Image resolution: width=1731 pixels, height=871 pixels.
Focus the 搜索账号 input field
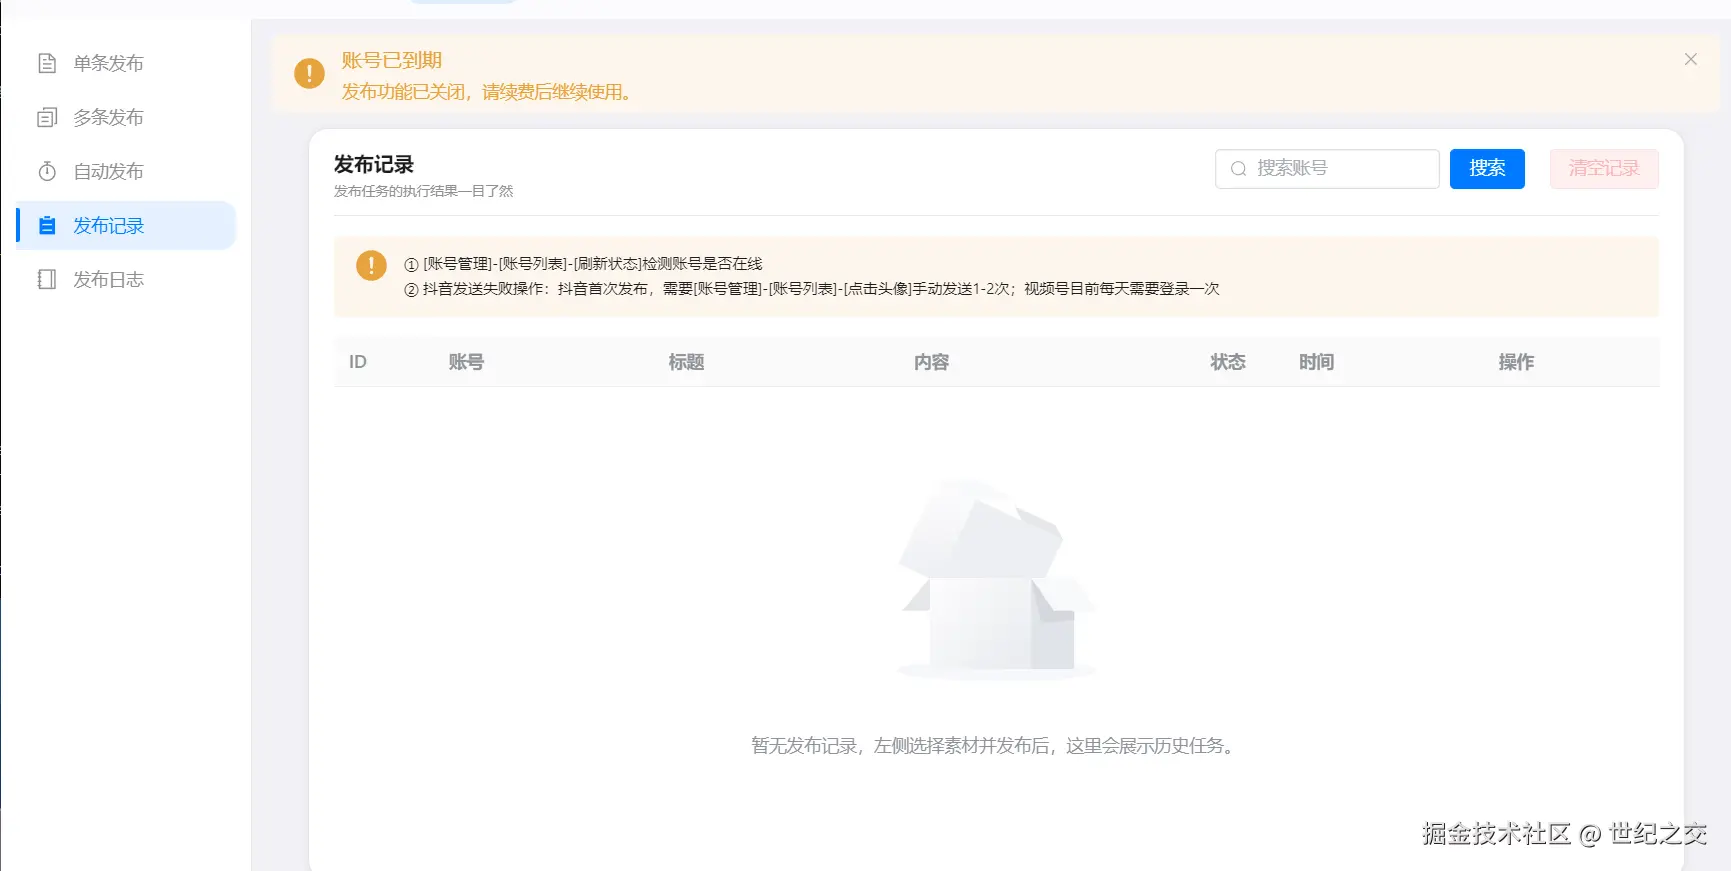coord(1327,168)
